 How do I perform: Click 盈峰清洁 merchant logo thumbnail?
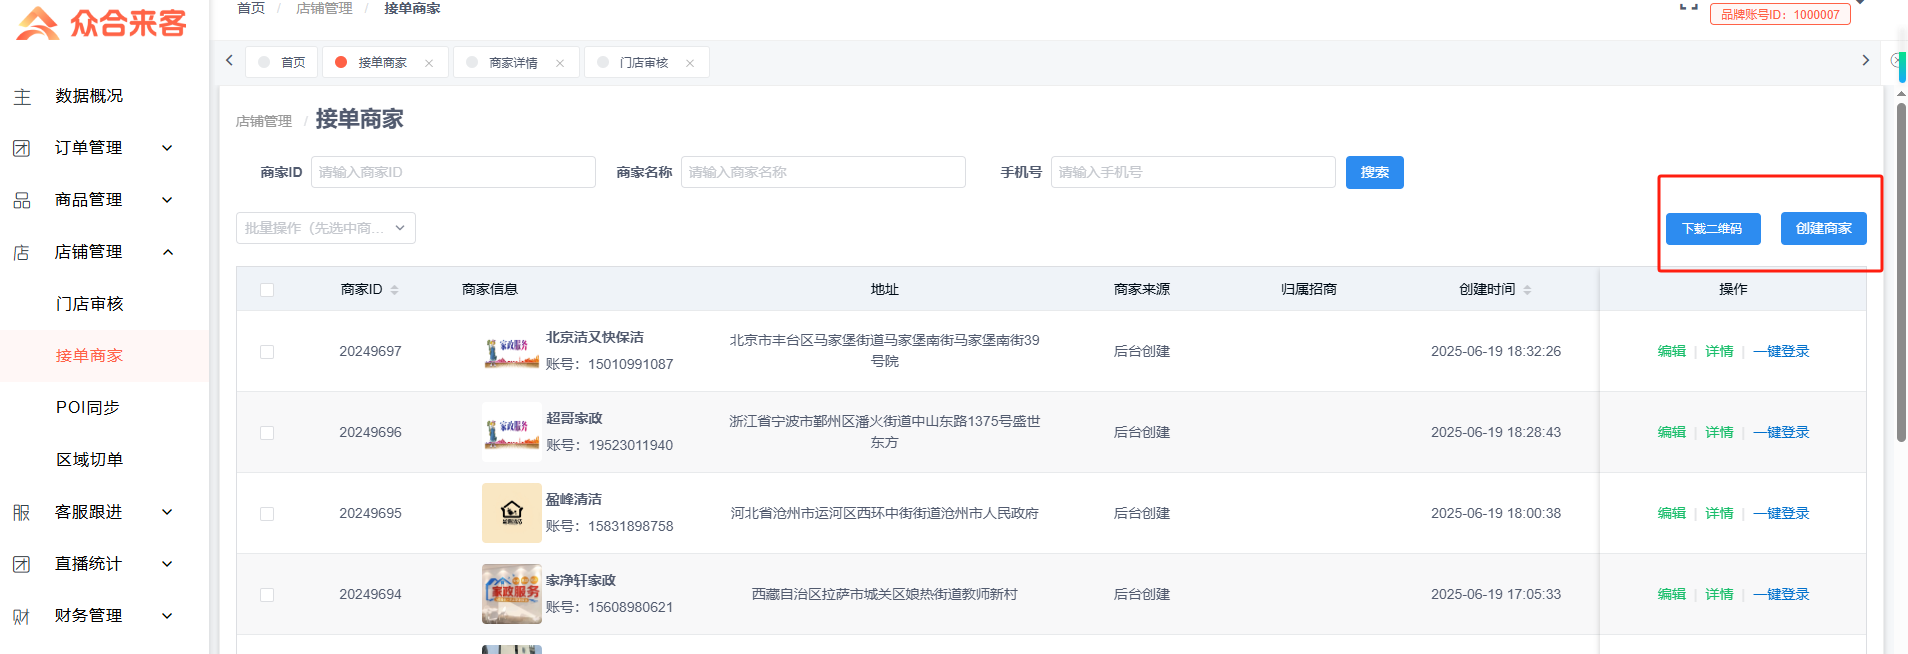tap(512, 514)
